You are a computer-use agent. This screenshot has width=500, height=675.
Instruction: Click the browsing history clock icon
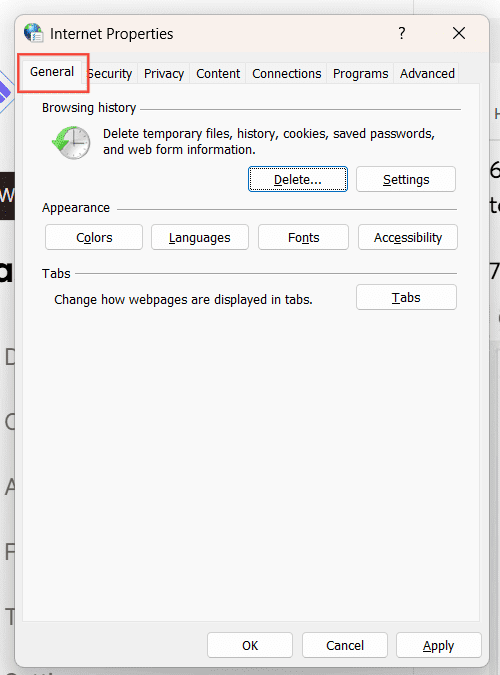[71, 142]
